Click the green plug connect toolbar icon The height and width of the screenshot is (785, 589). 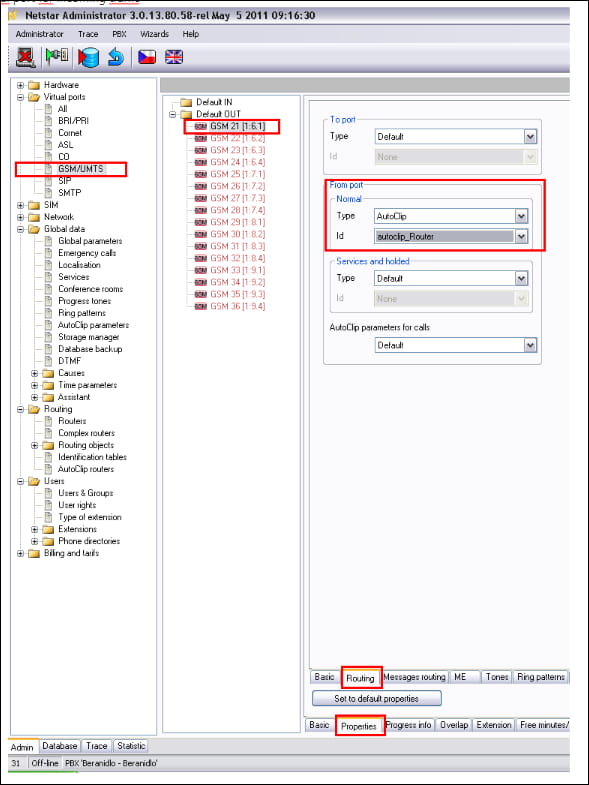[57, 56]
